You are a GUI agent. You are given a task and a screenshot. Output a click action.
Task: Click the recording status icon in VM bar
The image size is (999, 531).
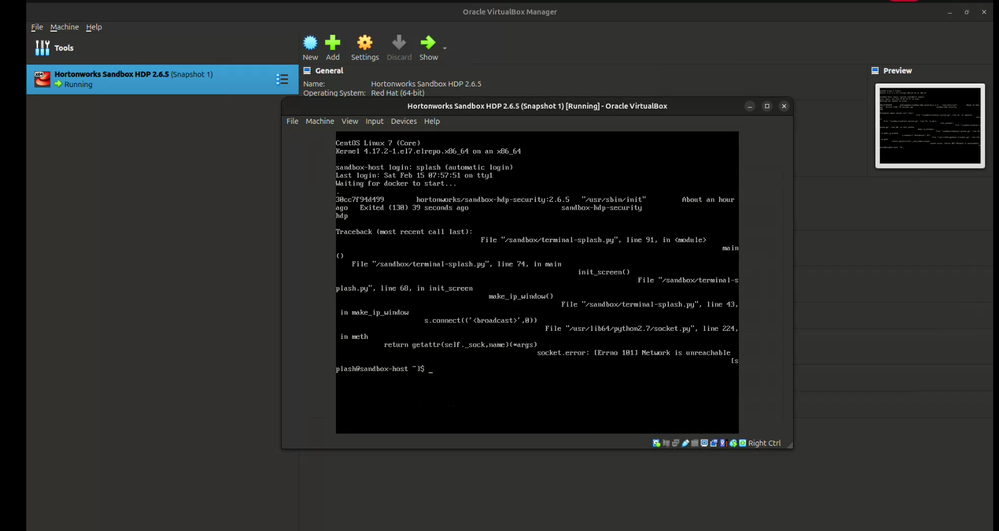(714, 443)
